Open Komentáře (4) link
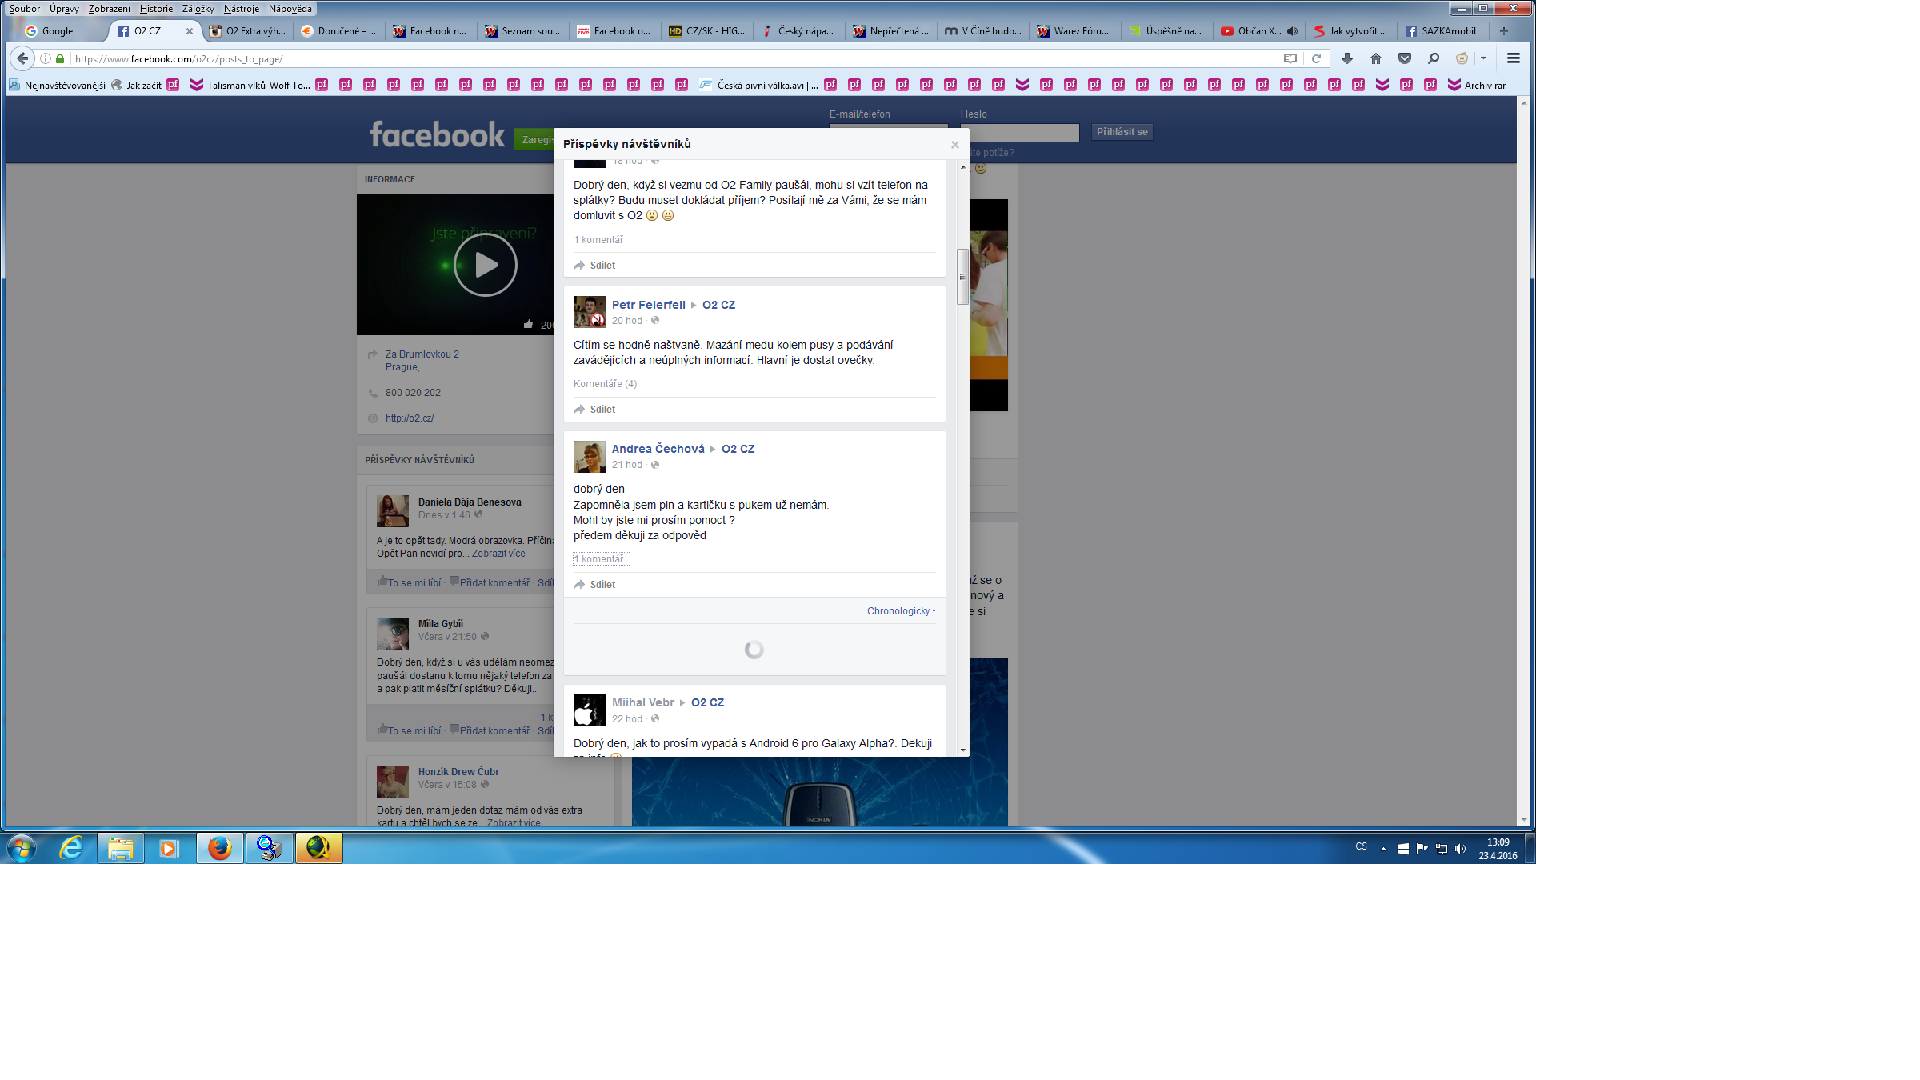Screen dimensions: 1920x1080 (x=605, y=384)
